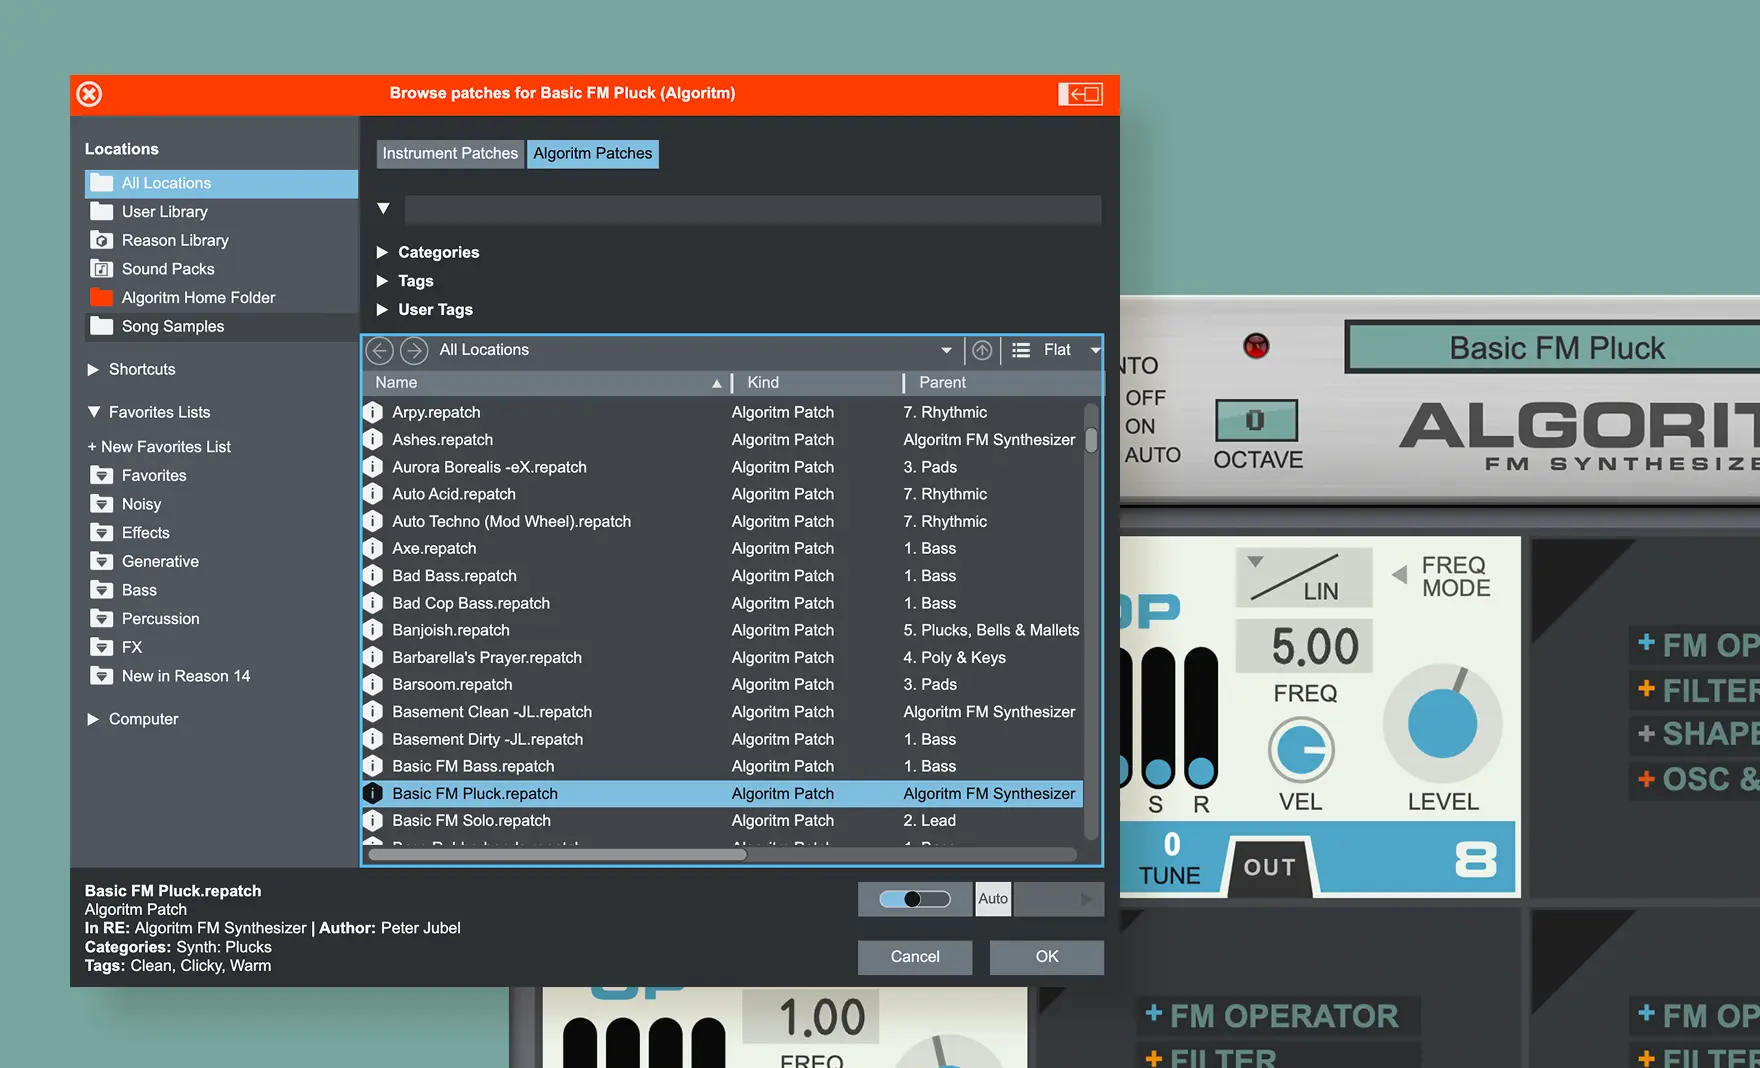Click the LEVEL knob on the operator
1760x1068 pixels.
pyautogui.click(x=1442, y=723)
